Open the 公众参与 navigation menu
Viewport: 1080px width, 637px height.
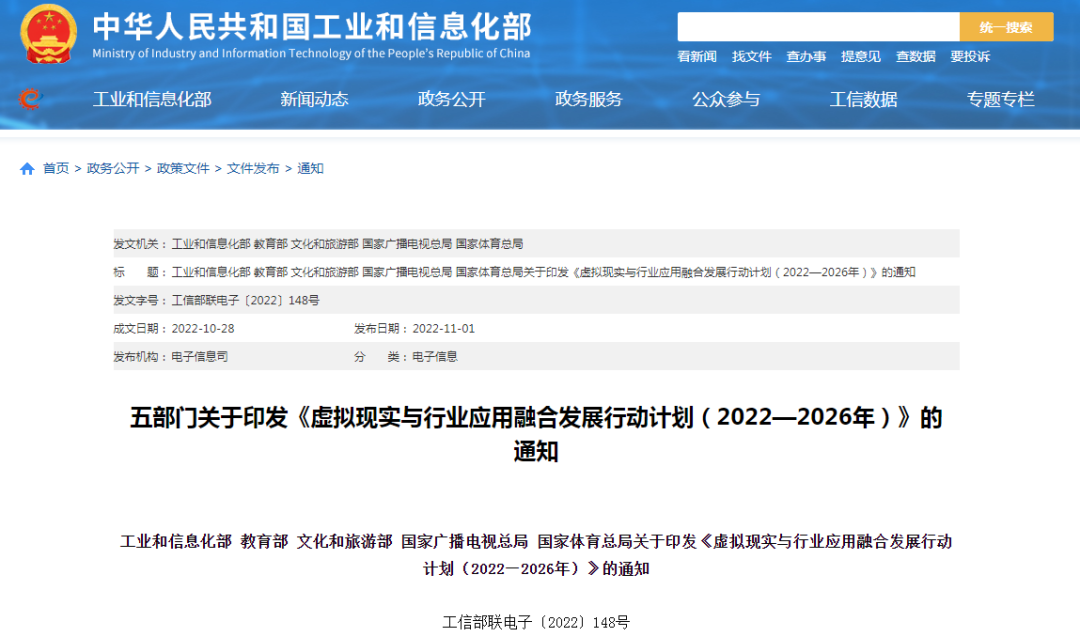pyautogui.click(x=726, y=99)
